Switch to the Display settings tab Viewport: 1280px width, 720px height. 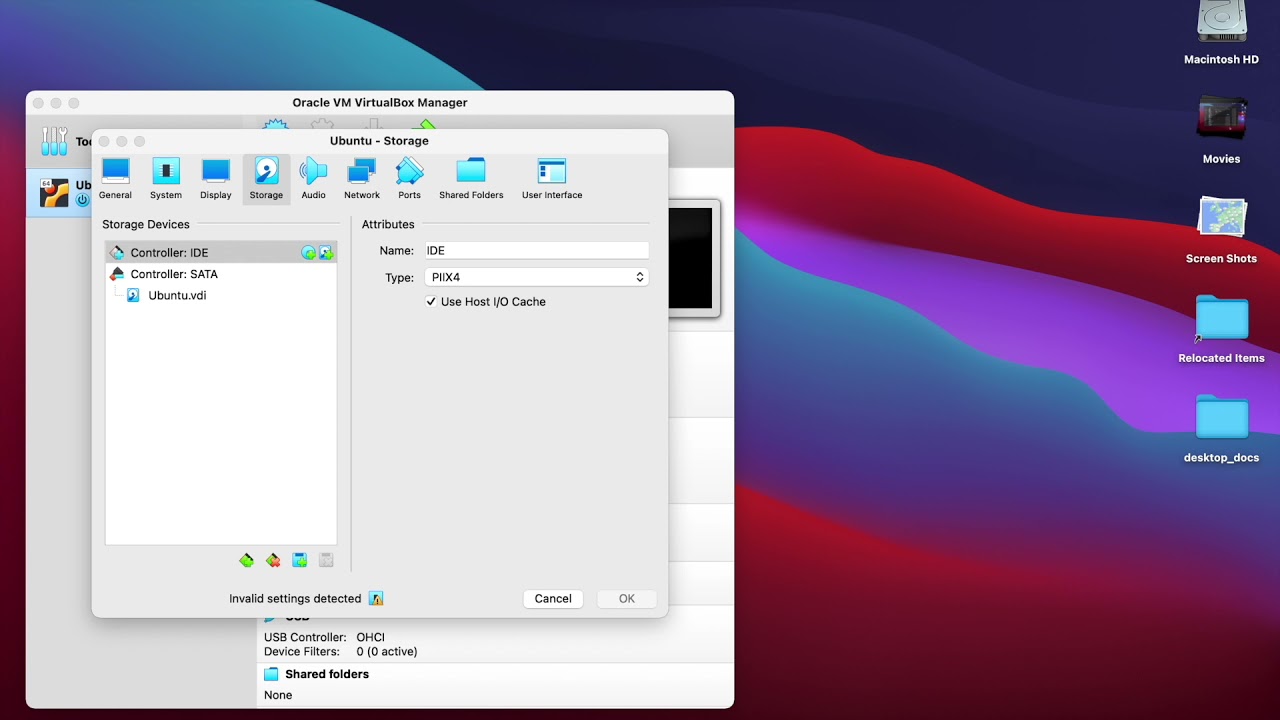[215, 180]
